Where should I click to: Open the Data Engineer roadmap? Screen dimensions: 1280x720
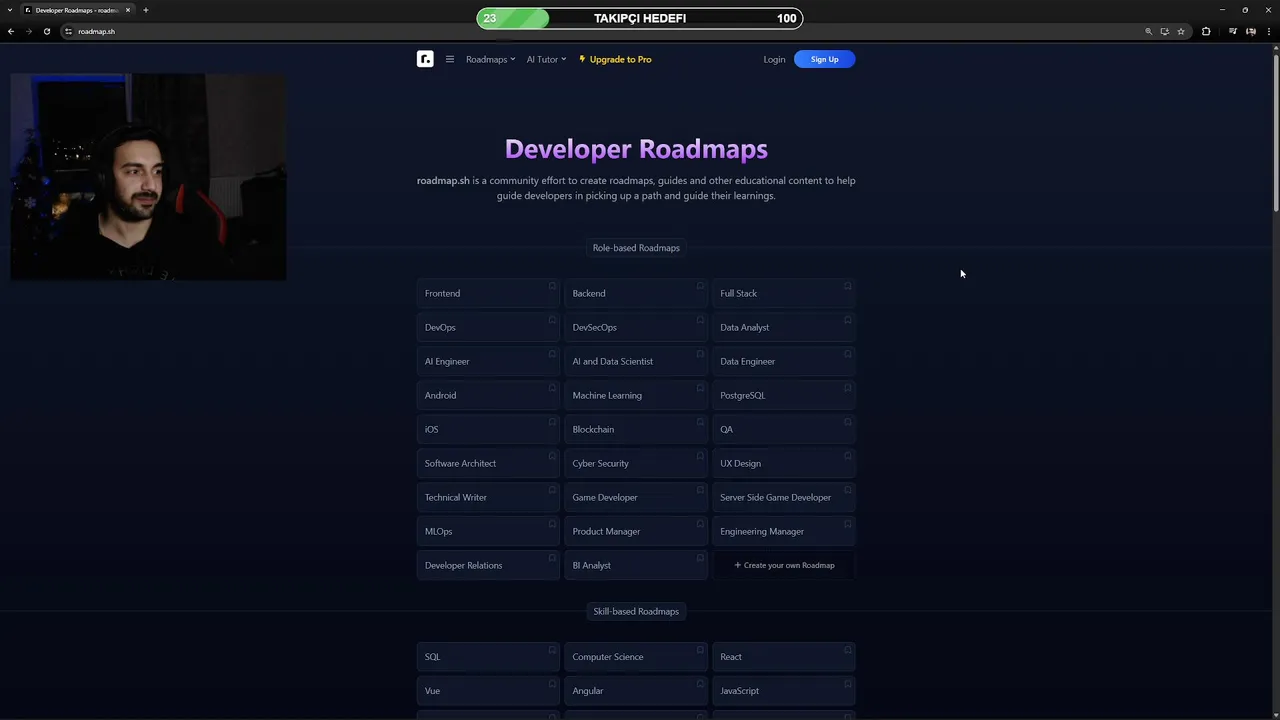(784, 361)
